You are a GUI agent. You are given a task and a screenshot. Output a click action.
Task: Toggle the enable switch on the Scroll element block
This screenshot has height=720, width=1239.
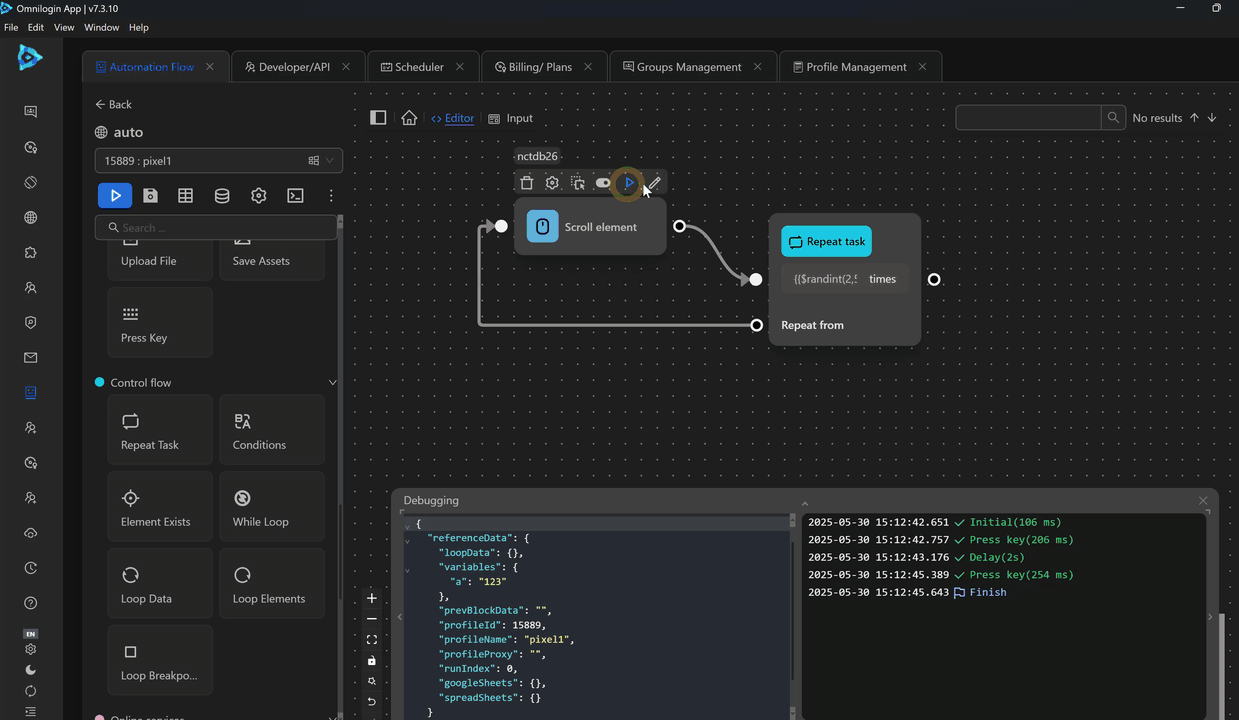(x=603, y=183)
